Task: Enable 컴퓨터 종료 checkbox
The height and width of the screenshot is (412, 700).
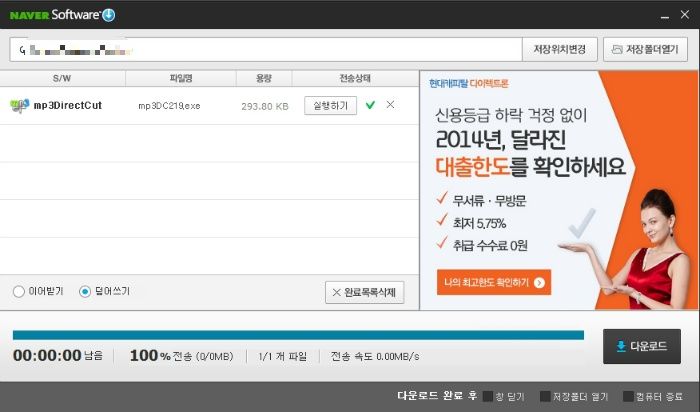Action: point(628,396)
